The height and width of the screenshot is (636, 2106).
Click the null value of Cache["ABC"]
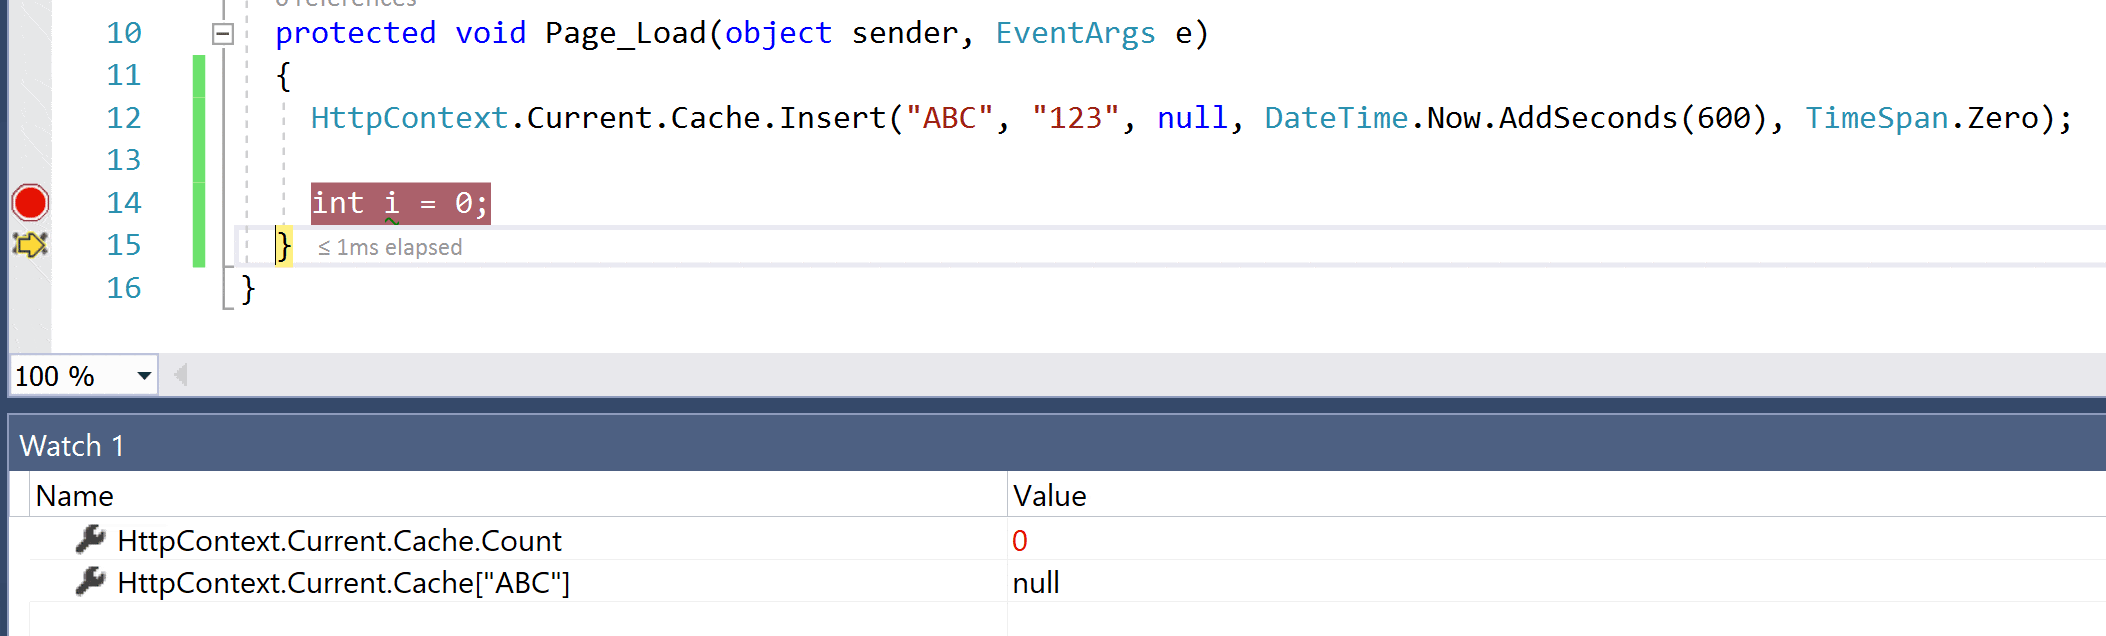pos(1036,583)
